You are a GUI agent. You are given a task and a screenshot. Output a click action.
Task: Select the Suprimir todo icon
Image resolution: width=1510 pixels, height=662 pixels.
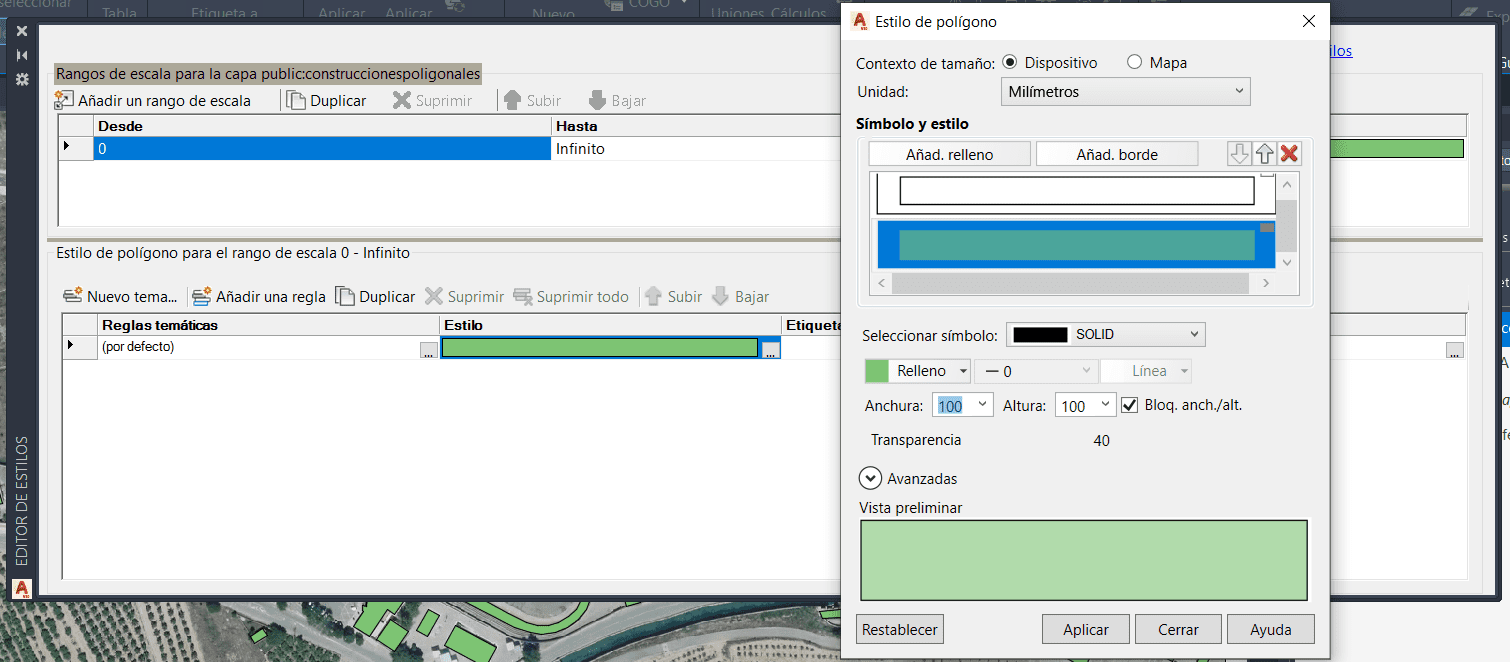524,296
